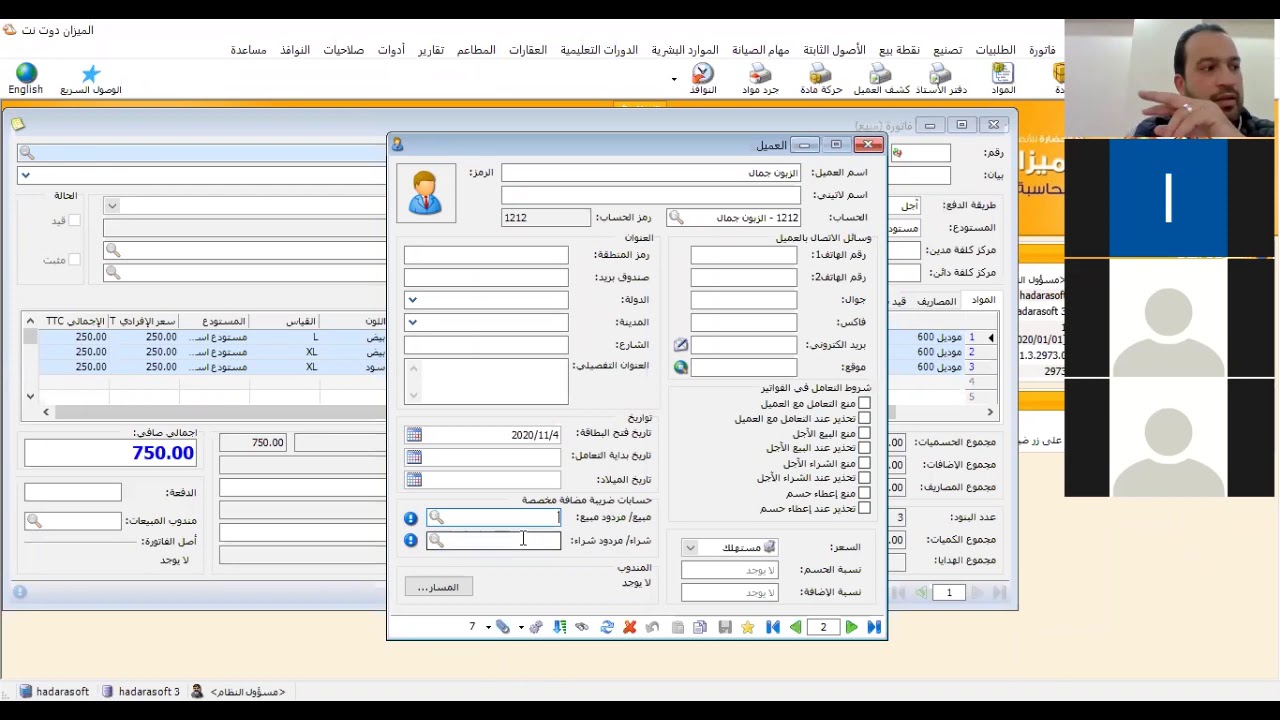Viewport: 1280px width, 720px height.
Task: Go to last record in العميل dialog
Action: [874, 628]
